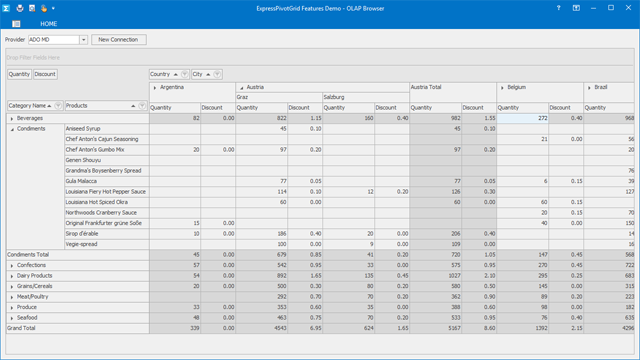The height and width of the screenshot is (360, 640).
Task: Expand the Beverages category row
Action: [x=12, y=118]
